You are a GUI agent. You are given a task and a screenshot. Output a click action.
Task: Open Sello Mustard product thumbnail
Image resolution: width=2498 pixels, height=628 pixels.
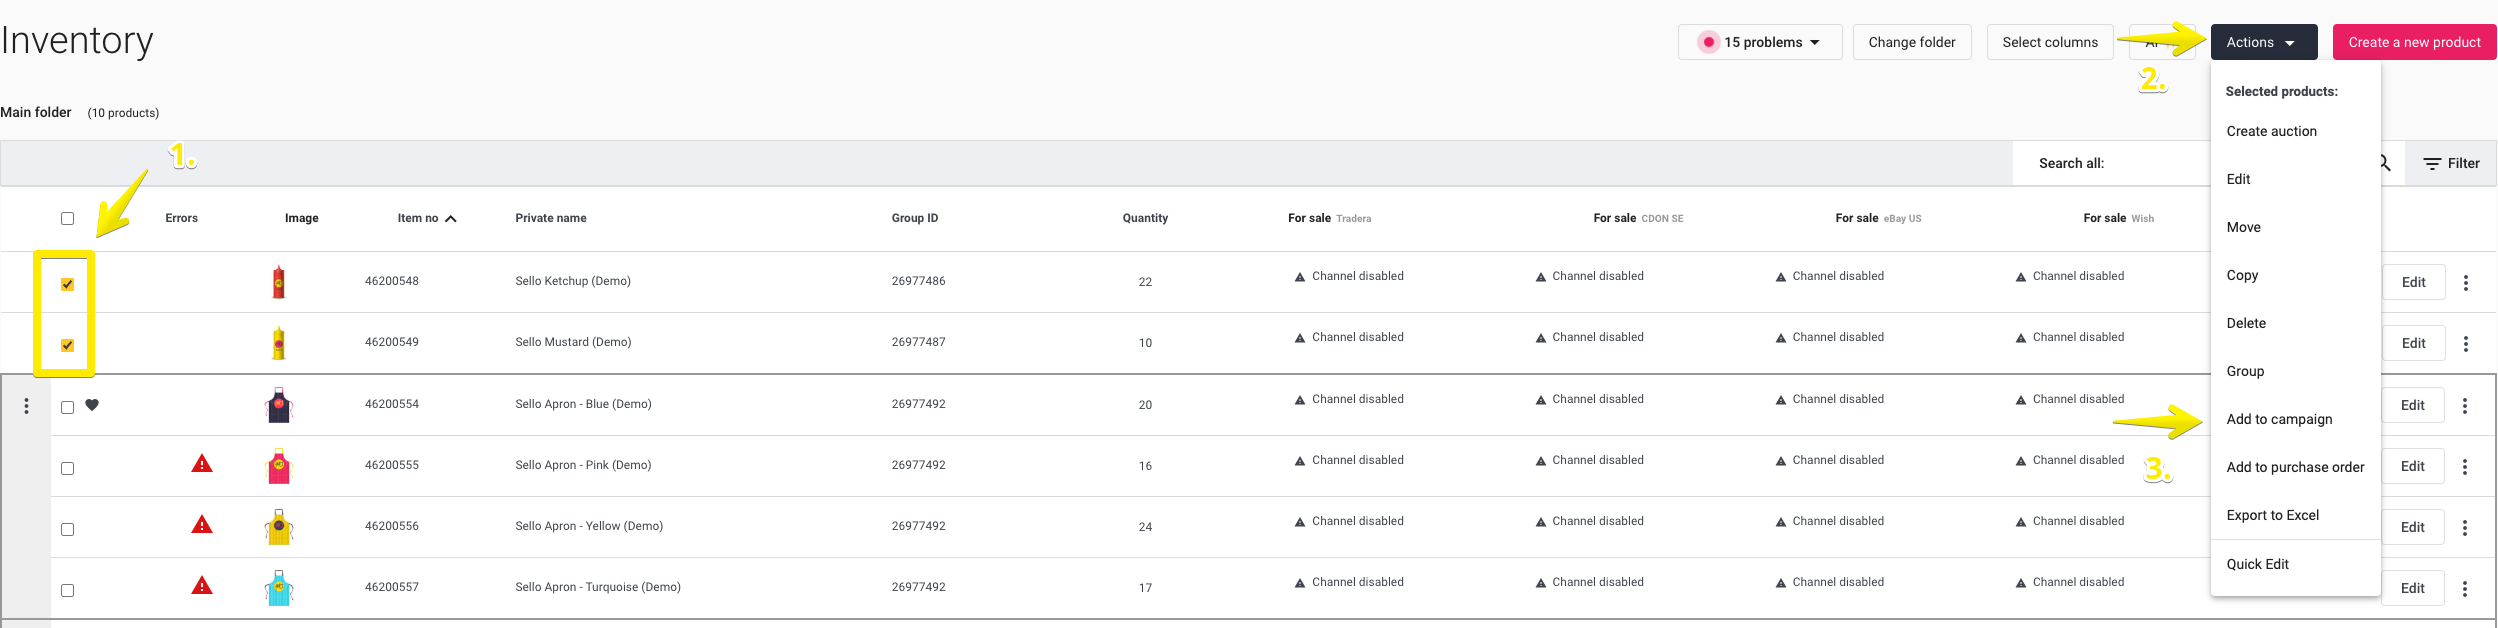pyautogui.click(x=279, y=343)
